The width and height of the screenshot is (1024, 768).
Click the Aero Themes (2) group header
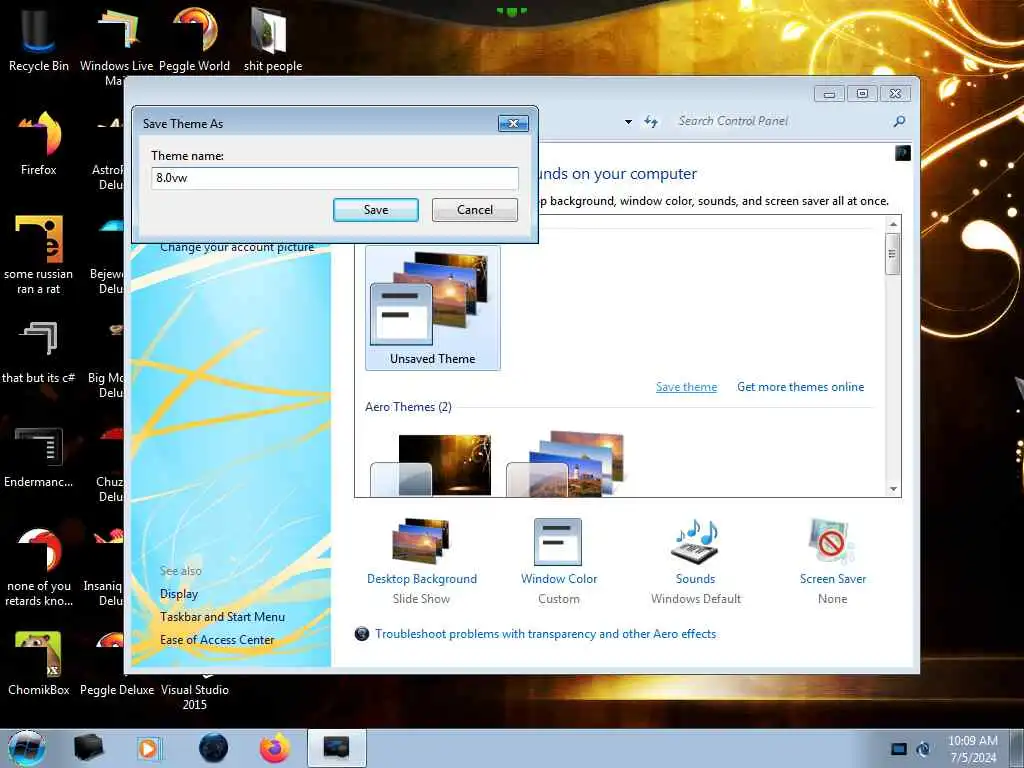[x=408, y=407]
